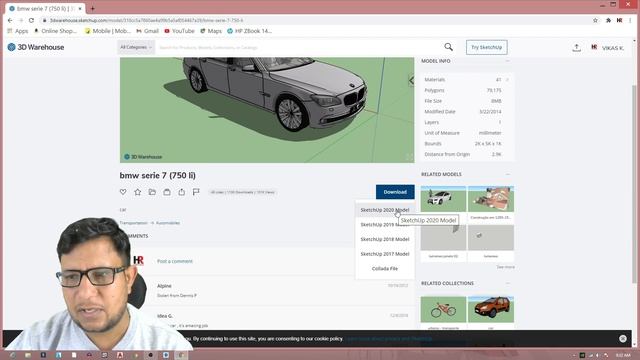Click the browser reload button
The width and height of the screenshot is (640, 360).
click(x=31, y=20)
